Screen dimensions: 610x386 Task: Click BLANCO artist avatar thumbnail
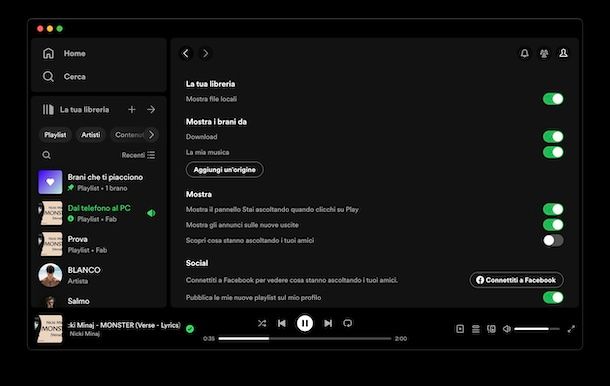tap(50, 275)
